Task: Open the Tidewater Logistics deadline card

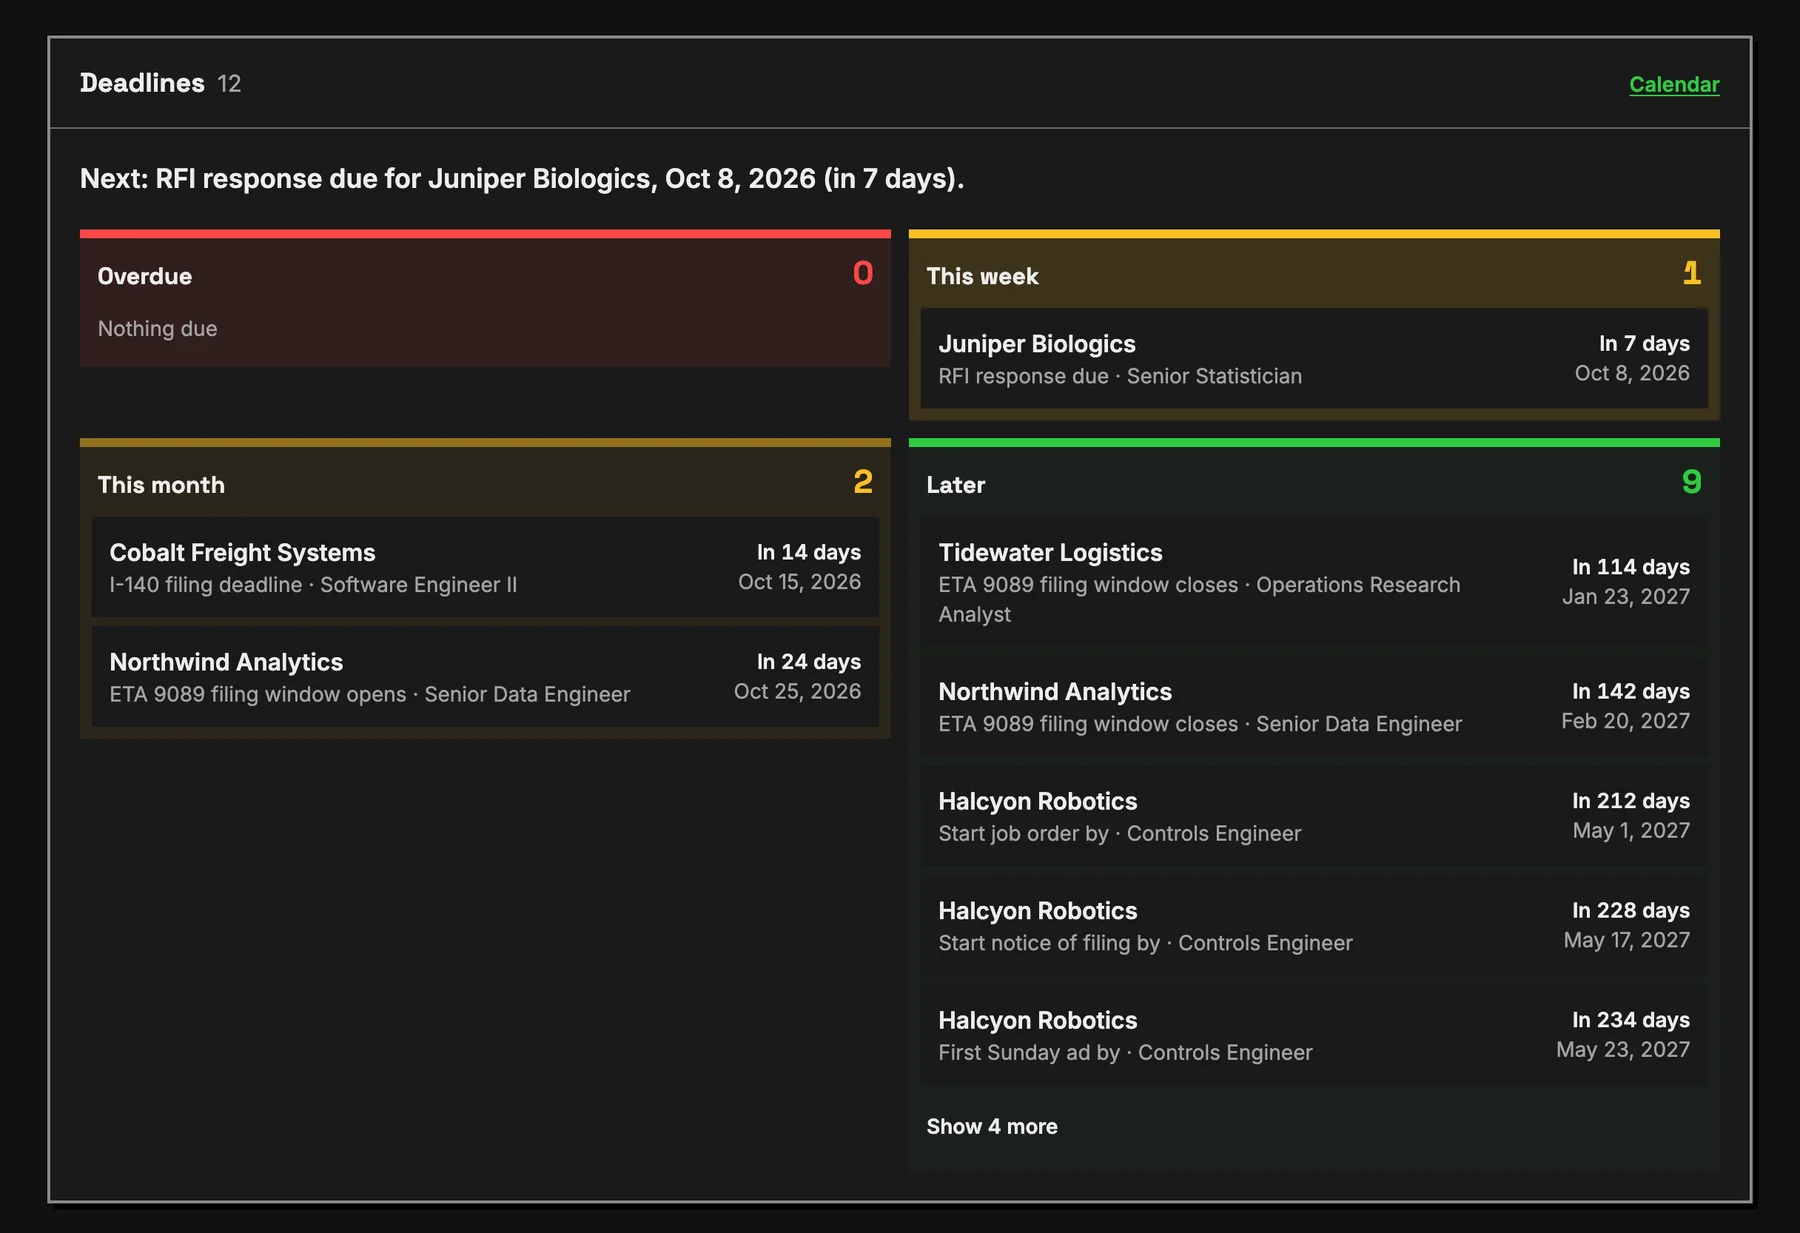Action: [x=1314, y=582]
